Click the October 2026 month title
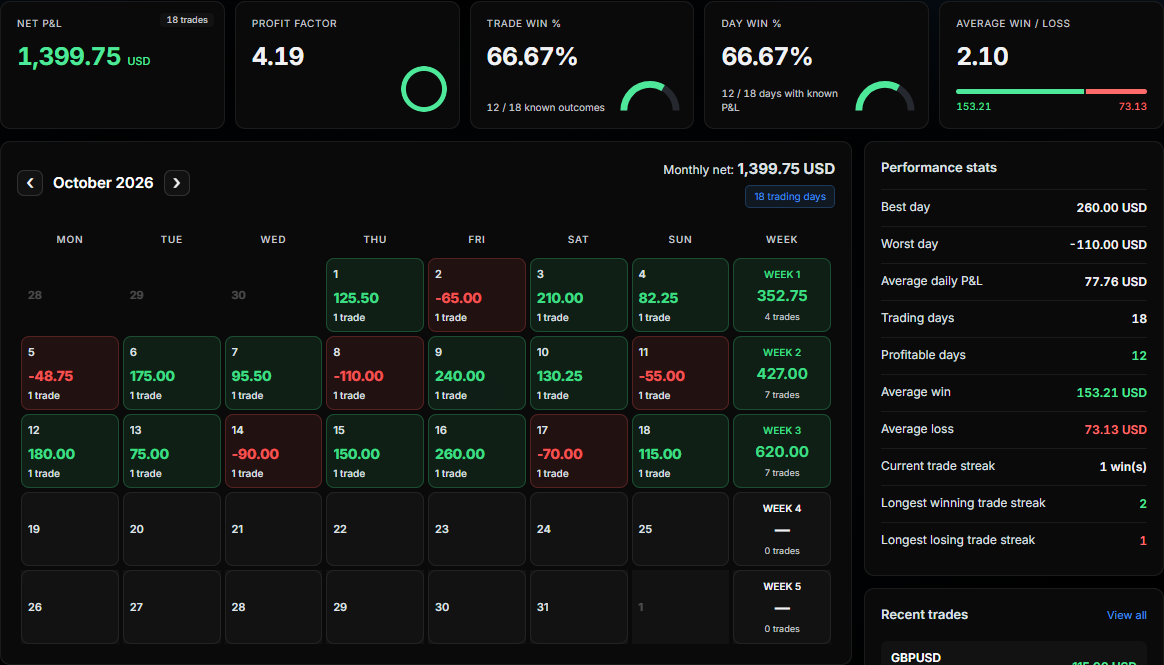Image resolution: width=1164 pixels, height=665 pixels. 103,183
